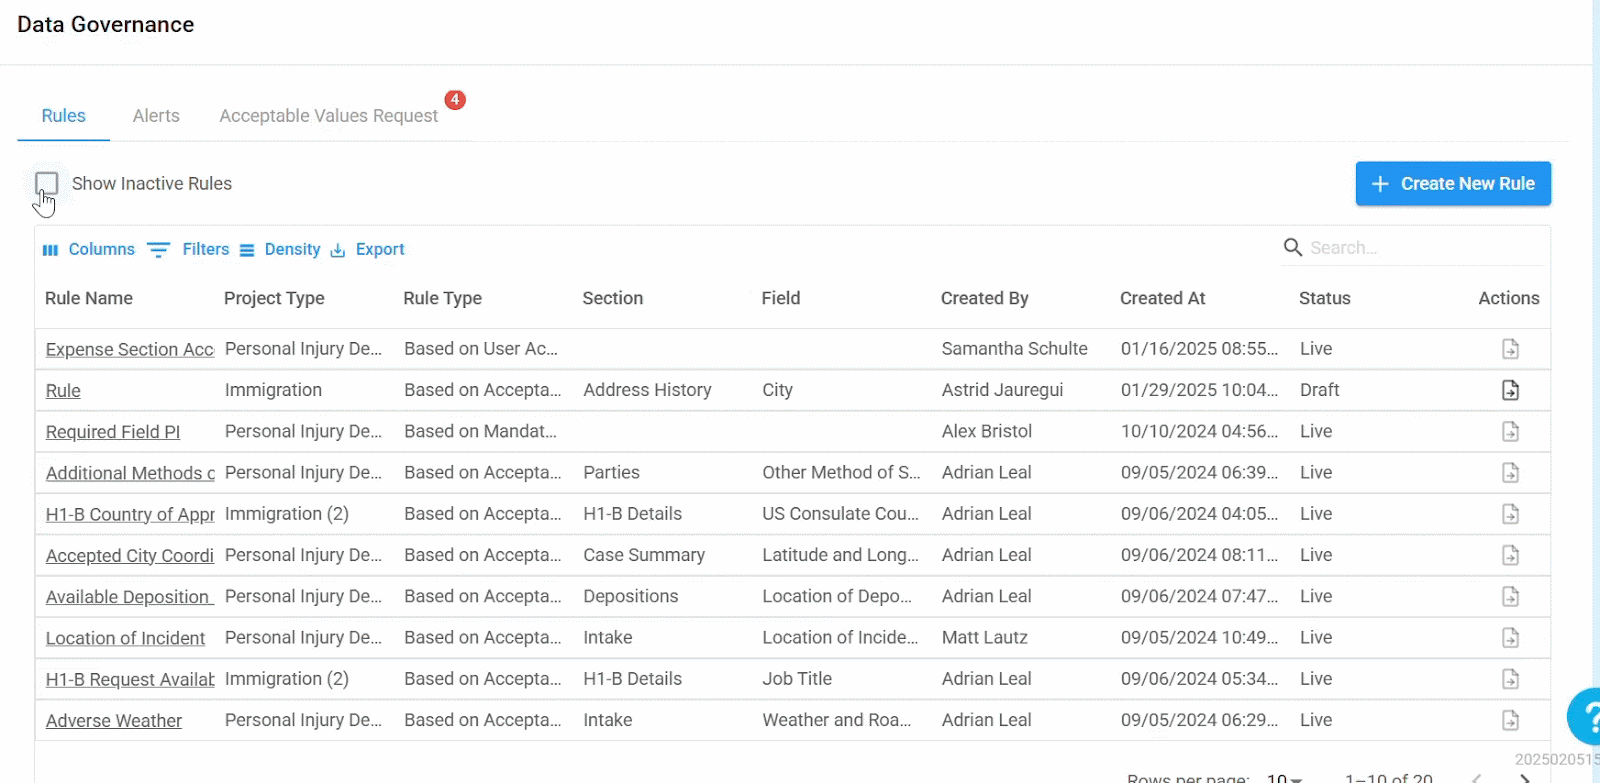Open Accepted City Coordi rule link

(130, 556)
